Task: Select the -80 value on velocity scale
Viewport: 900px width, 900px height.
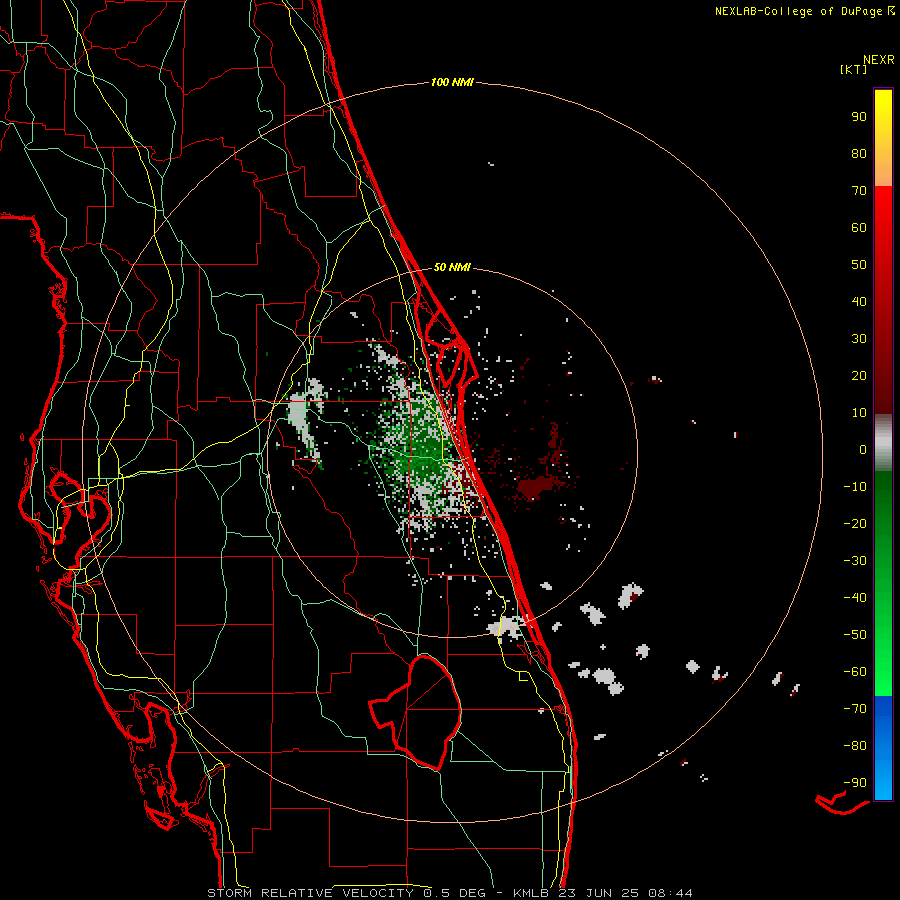Action: tap(855, 746)
